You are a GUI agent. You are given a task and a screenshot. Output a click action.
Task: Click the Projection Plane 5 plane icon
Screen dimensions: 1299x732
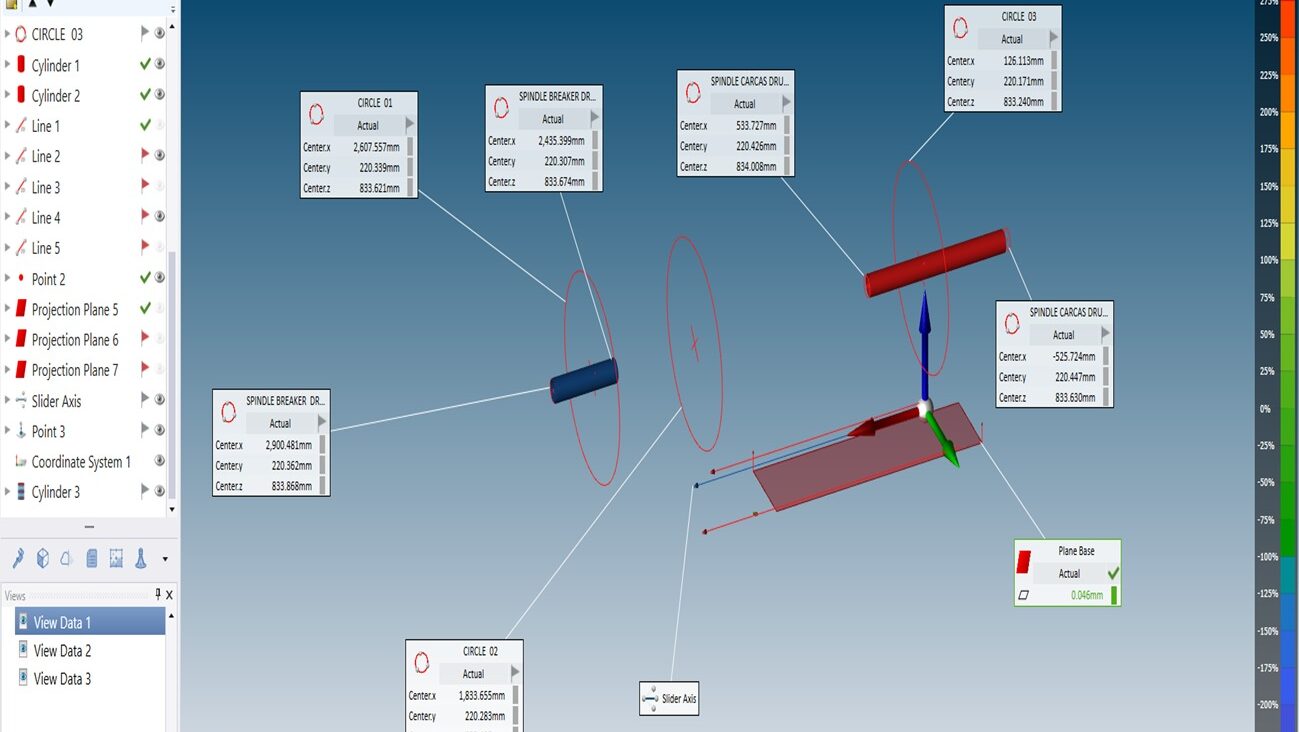pos(21,309)
